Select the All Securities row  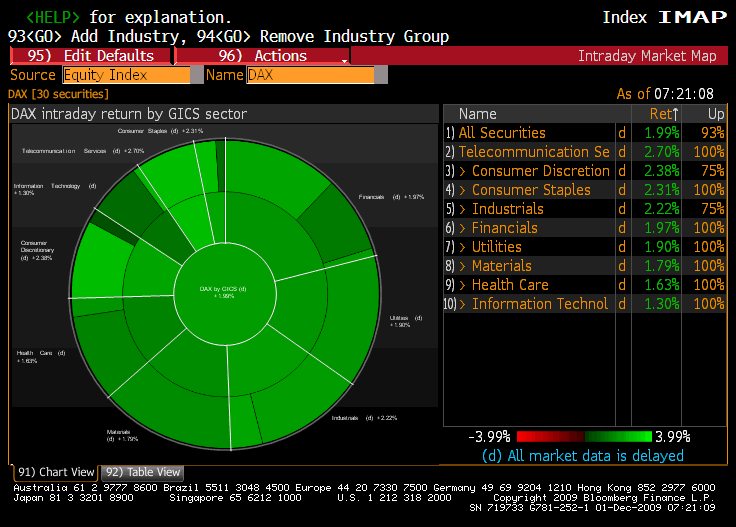[x=502, y=133]
